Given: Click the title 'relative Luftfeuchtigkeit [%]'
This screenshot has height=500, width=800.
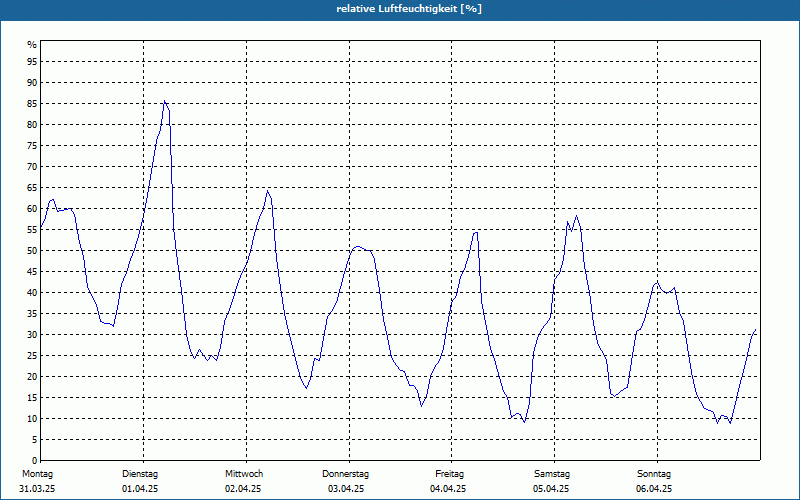Looking at the screenshot, I should tap(409, 9).
